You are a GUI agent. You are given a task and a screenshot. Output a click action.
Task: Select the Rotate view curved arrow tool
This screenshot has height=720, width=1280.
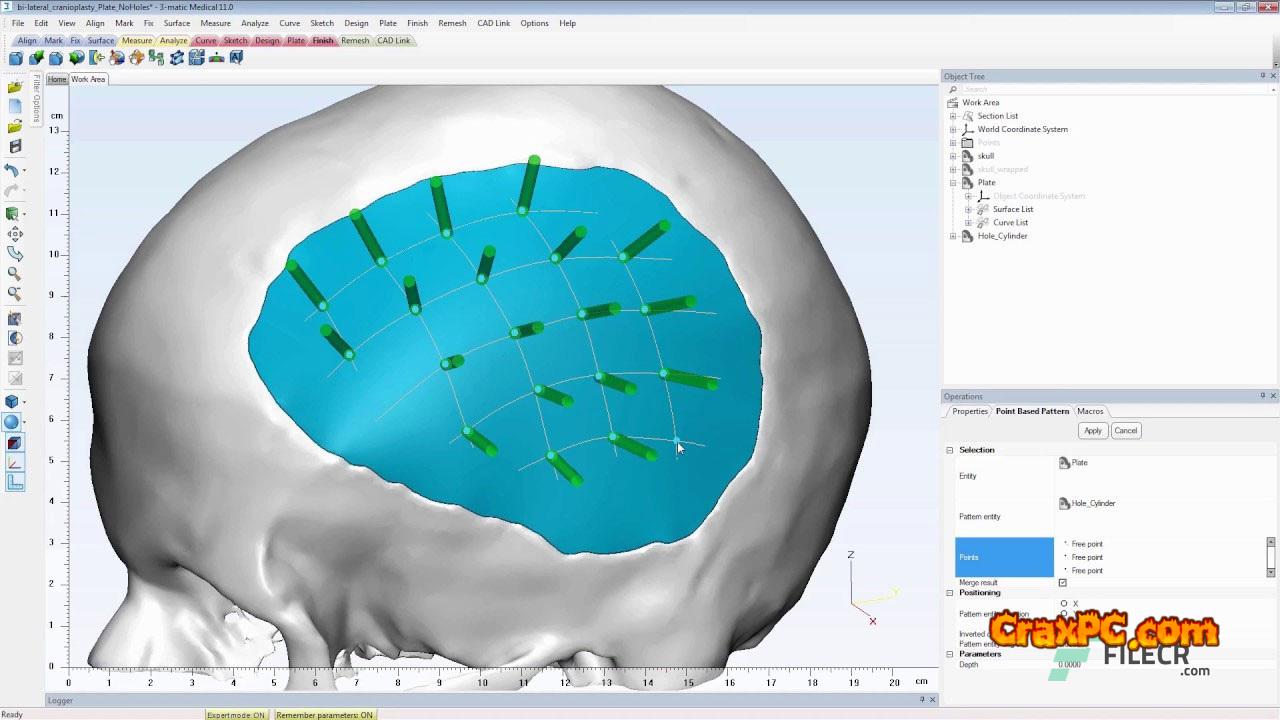click(14, 254)
